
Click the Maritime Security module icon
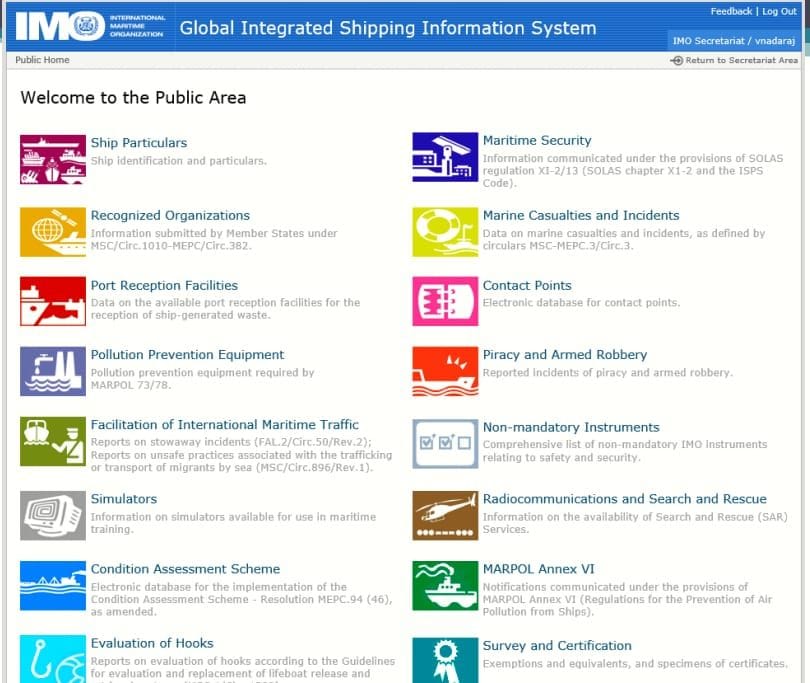pyautogui.click(x=445, y=157)
